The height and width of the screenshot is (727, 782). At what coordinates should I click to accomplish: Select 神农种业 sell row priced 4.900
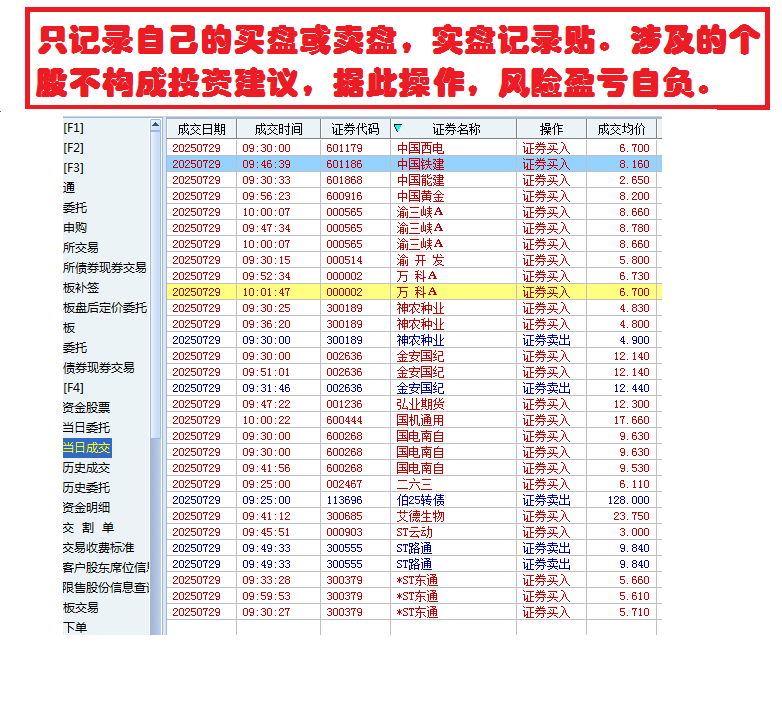pos(414,340)
